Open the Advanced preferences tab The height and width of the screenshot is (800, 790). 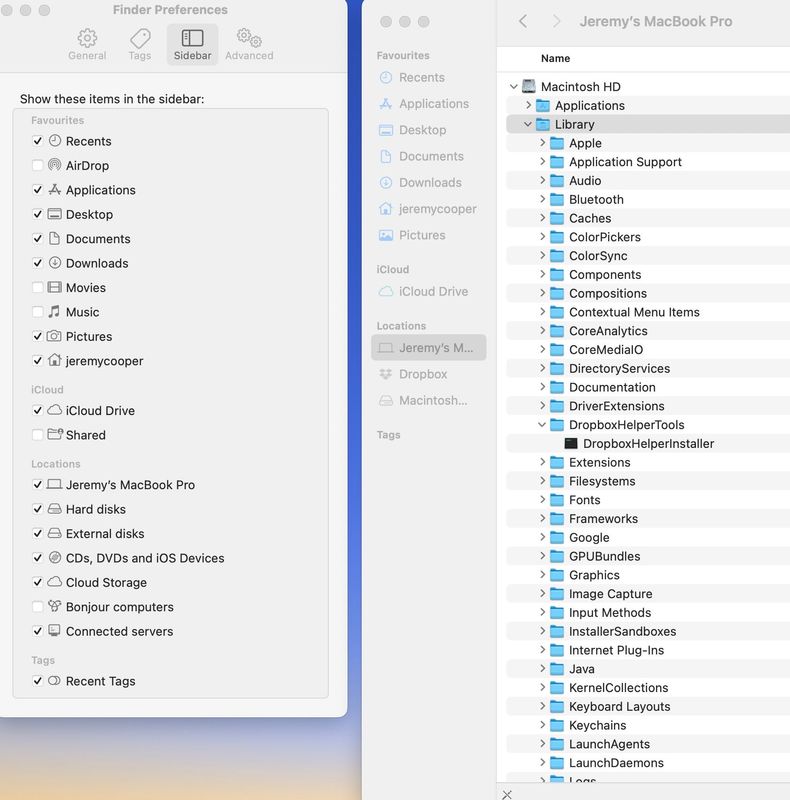(249, 44)
